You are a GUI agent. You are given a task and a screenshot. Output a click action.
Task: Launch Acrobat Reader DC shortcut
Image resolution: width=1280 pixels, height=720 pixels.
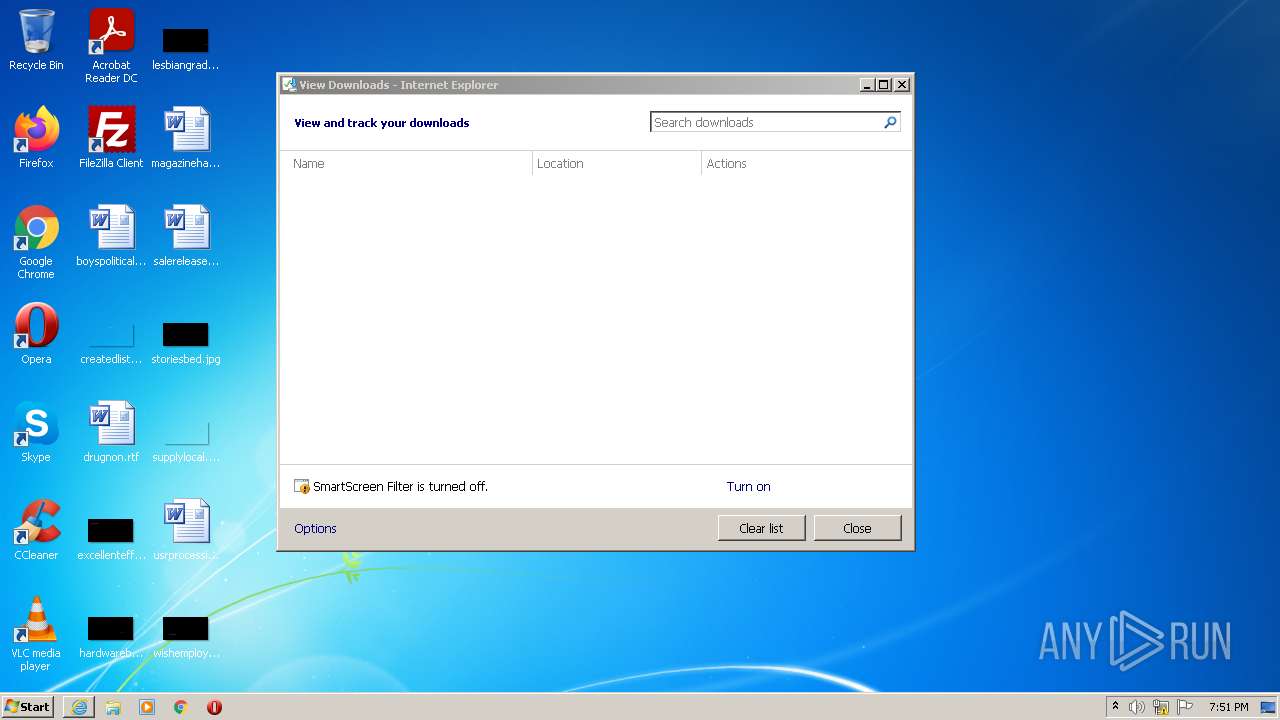pos(111,46)
